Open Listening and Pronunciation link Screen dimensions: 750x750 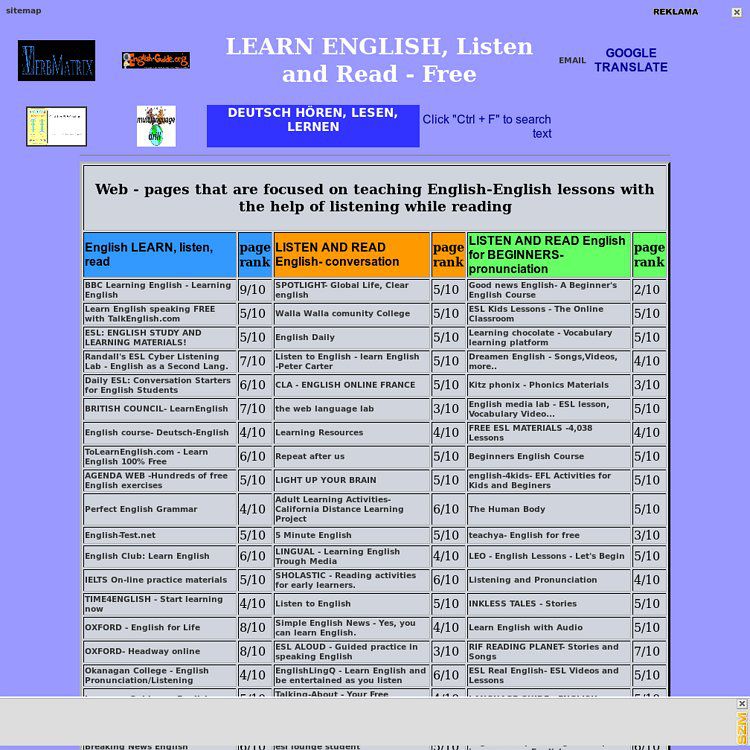click(533, 580)
